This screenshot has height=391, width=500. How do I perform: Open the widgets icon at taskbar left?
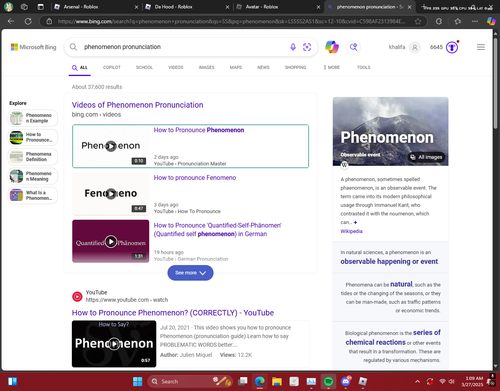point(12,381)
